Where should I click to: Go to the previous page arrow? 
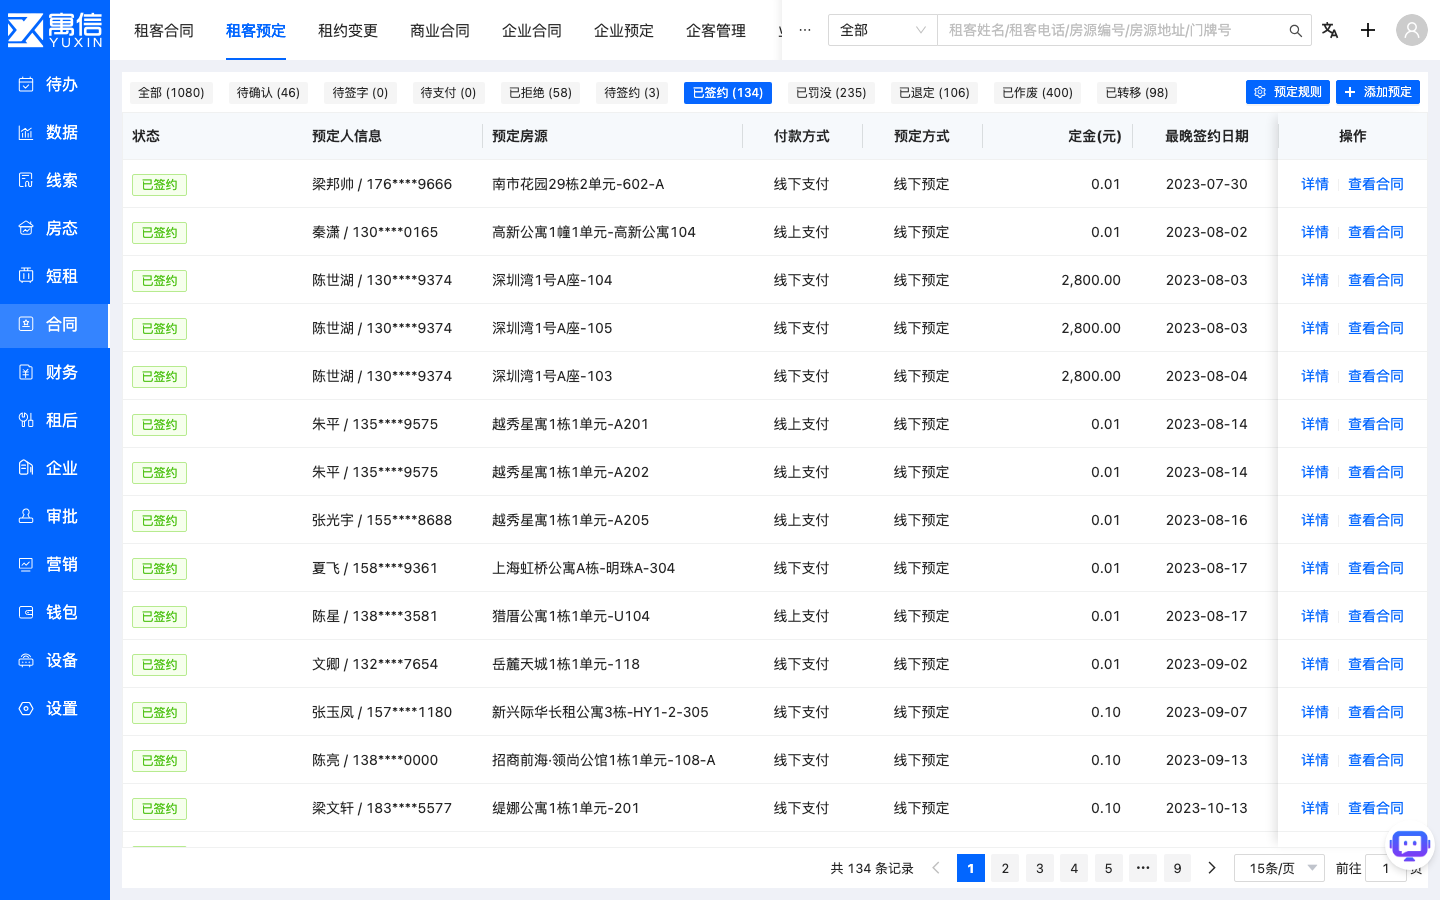pos(936,868)
